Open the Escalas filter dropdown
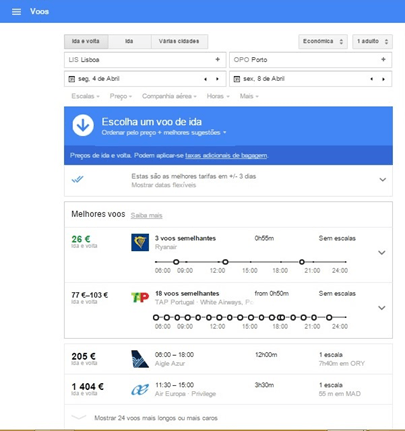 85,96
